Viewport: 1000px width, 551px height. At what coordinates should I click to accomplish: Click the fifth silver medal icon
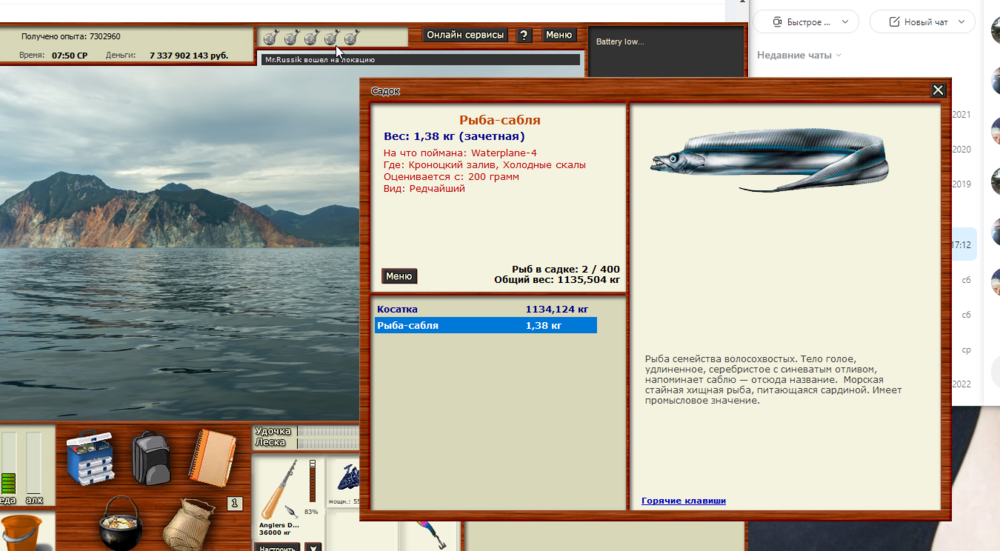coord(351,38)
